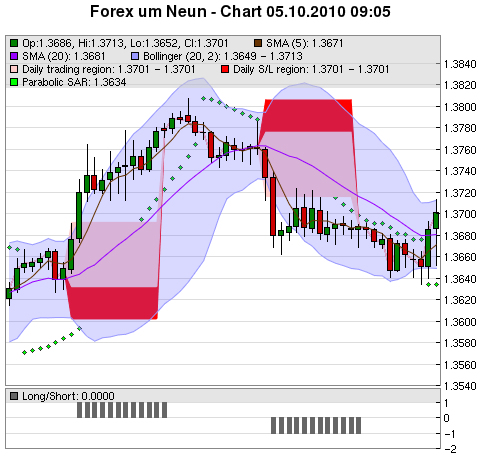
Task: Click the -2 label on Long/Short axis
Action: (450, 449)
